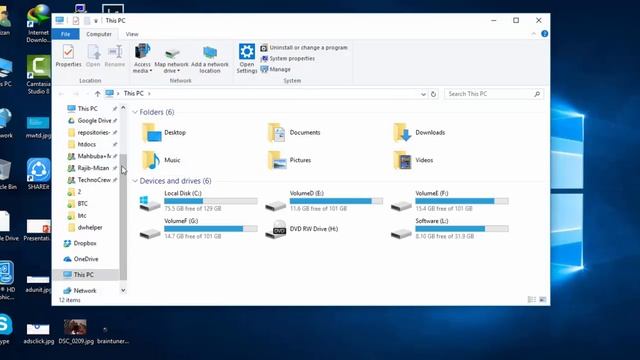The width and height of the screenshot is (640, 360).
Task: Select Network in navigation pane
Action: tap(84, 291)
